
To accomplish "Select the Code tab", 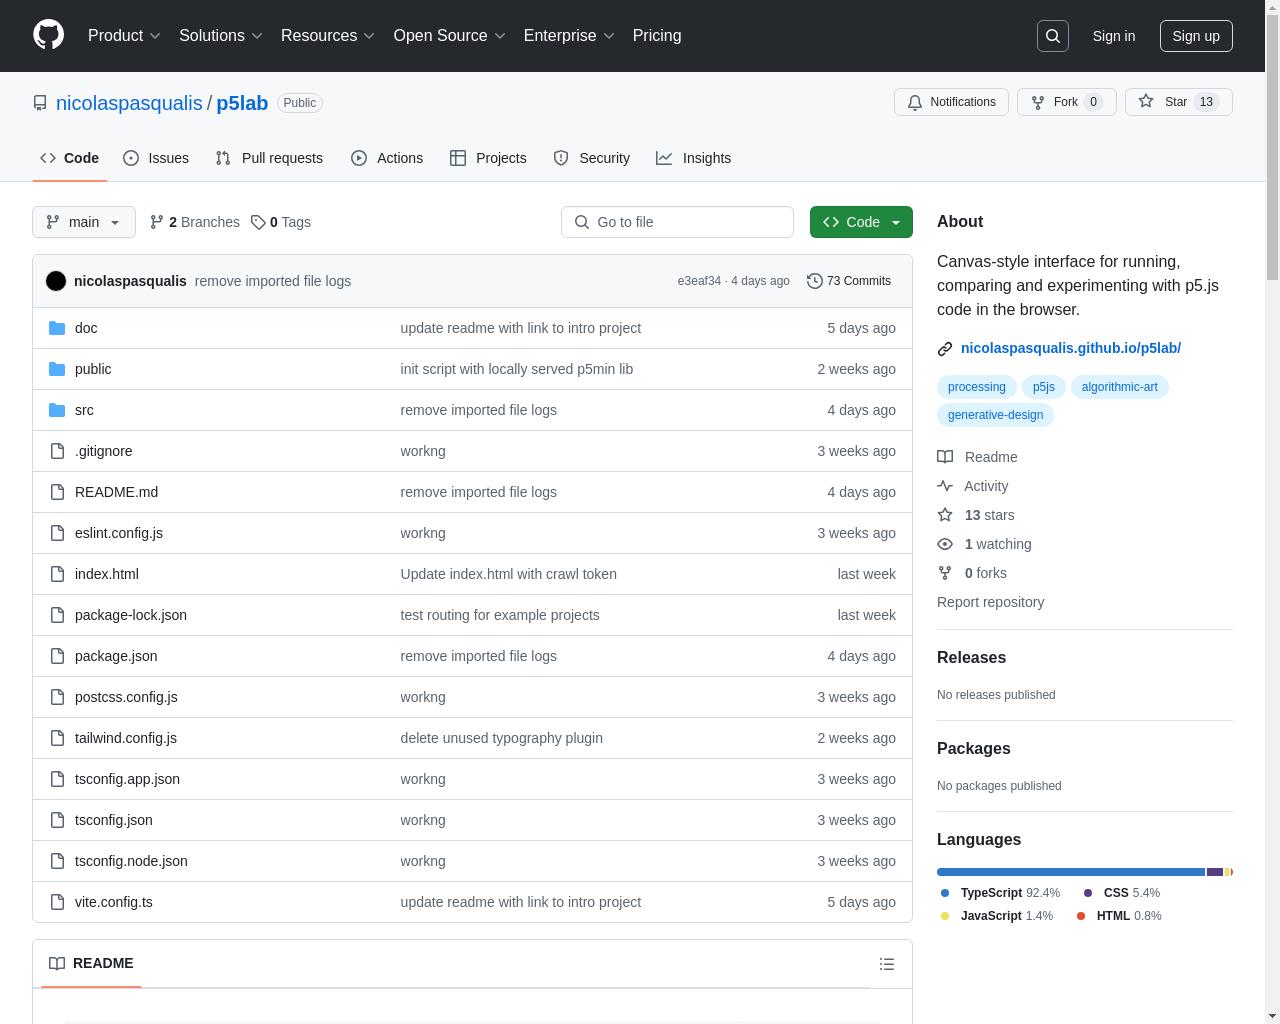I will click(x=70, y=158).
